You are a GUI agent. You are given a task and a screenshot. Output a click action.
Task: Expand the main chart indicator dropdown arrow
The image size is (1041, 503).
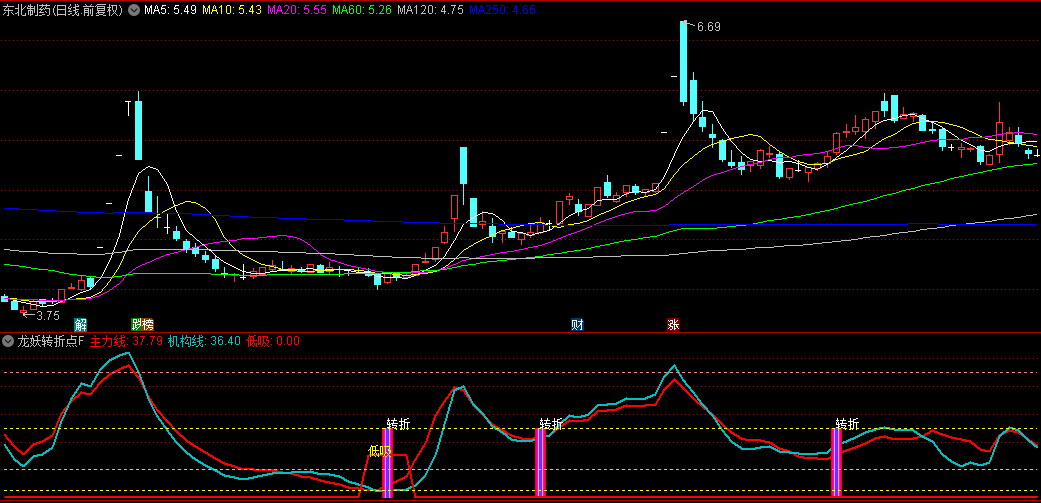pos(134,10)
